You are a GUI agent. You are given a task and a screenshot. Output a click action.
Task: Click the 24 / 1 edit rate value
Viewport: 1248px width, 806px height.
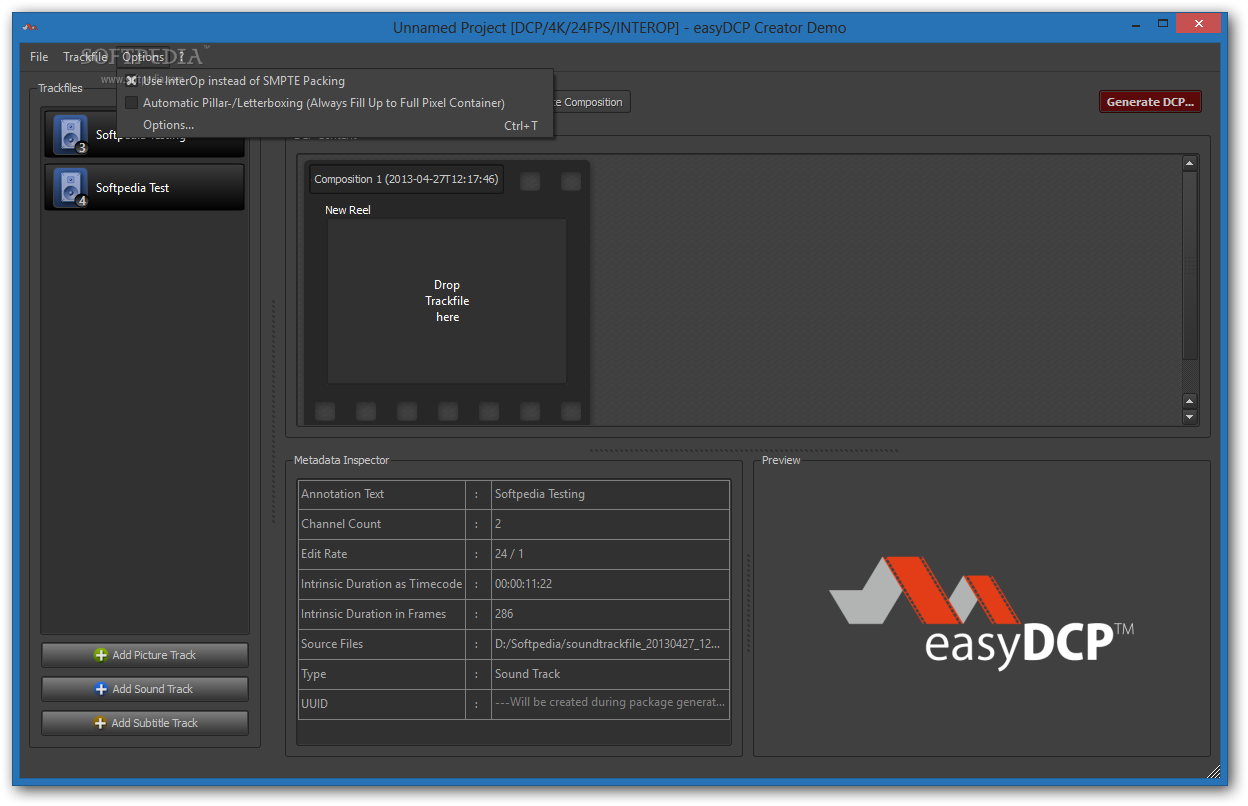509,554
